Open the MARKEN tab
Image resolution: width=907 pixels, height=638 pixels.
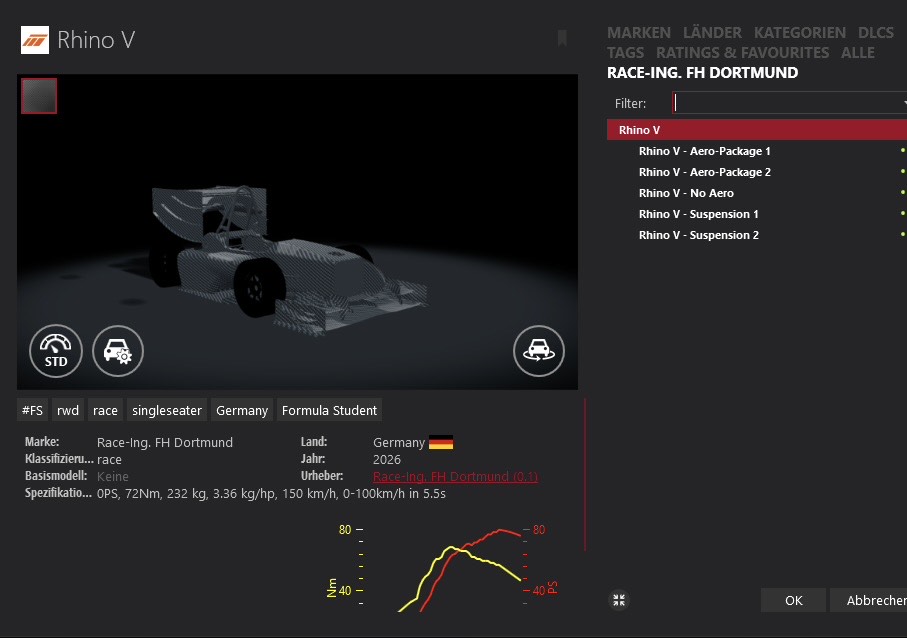pyautogui.click(x=639, y=32)
